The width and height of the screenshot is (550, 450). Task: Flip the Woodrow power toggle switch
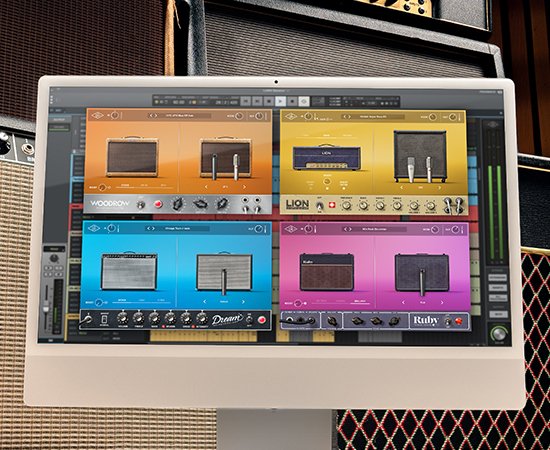coord(141,204)
